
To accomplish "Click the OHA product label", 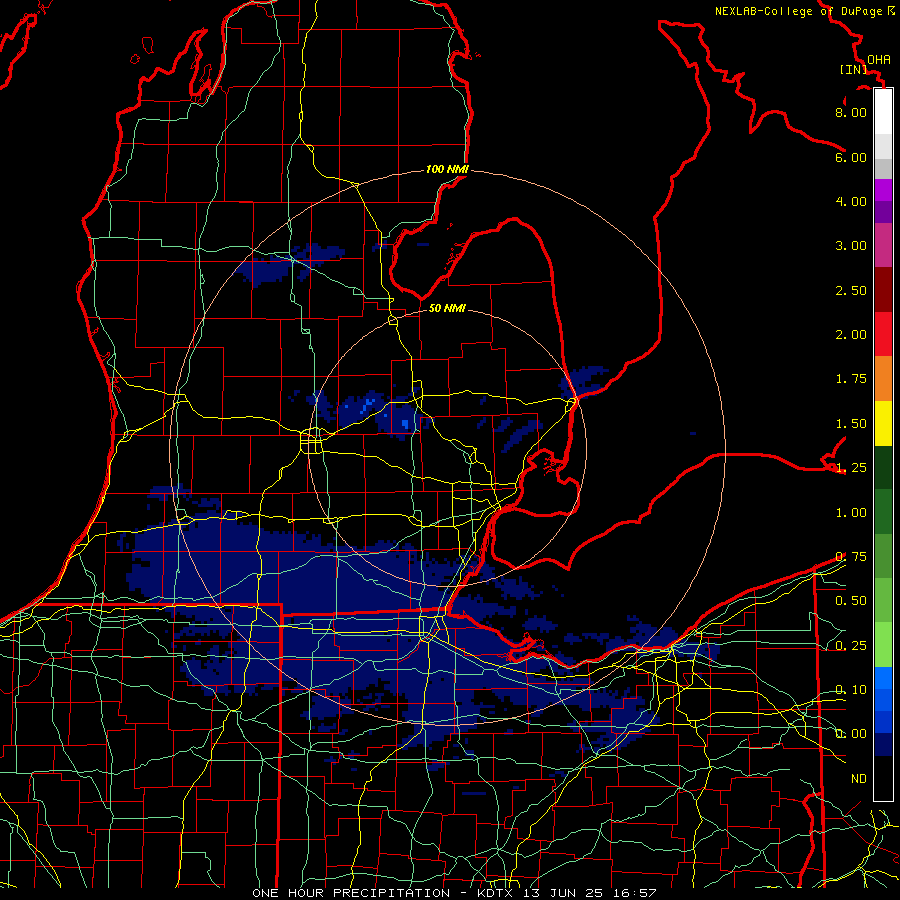I will [879, 60].
